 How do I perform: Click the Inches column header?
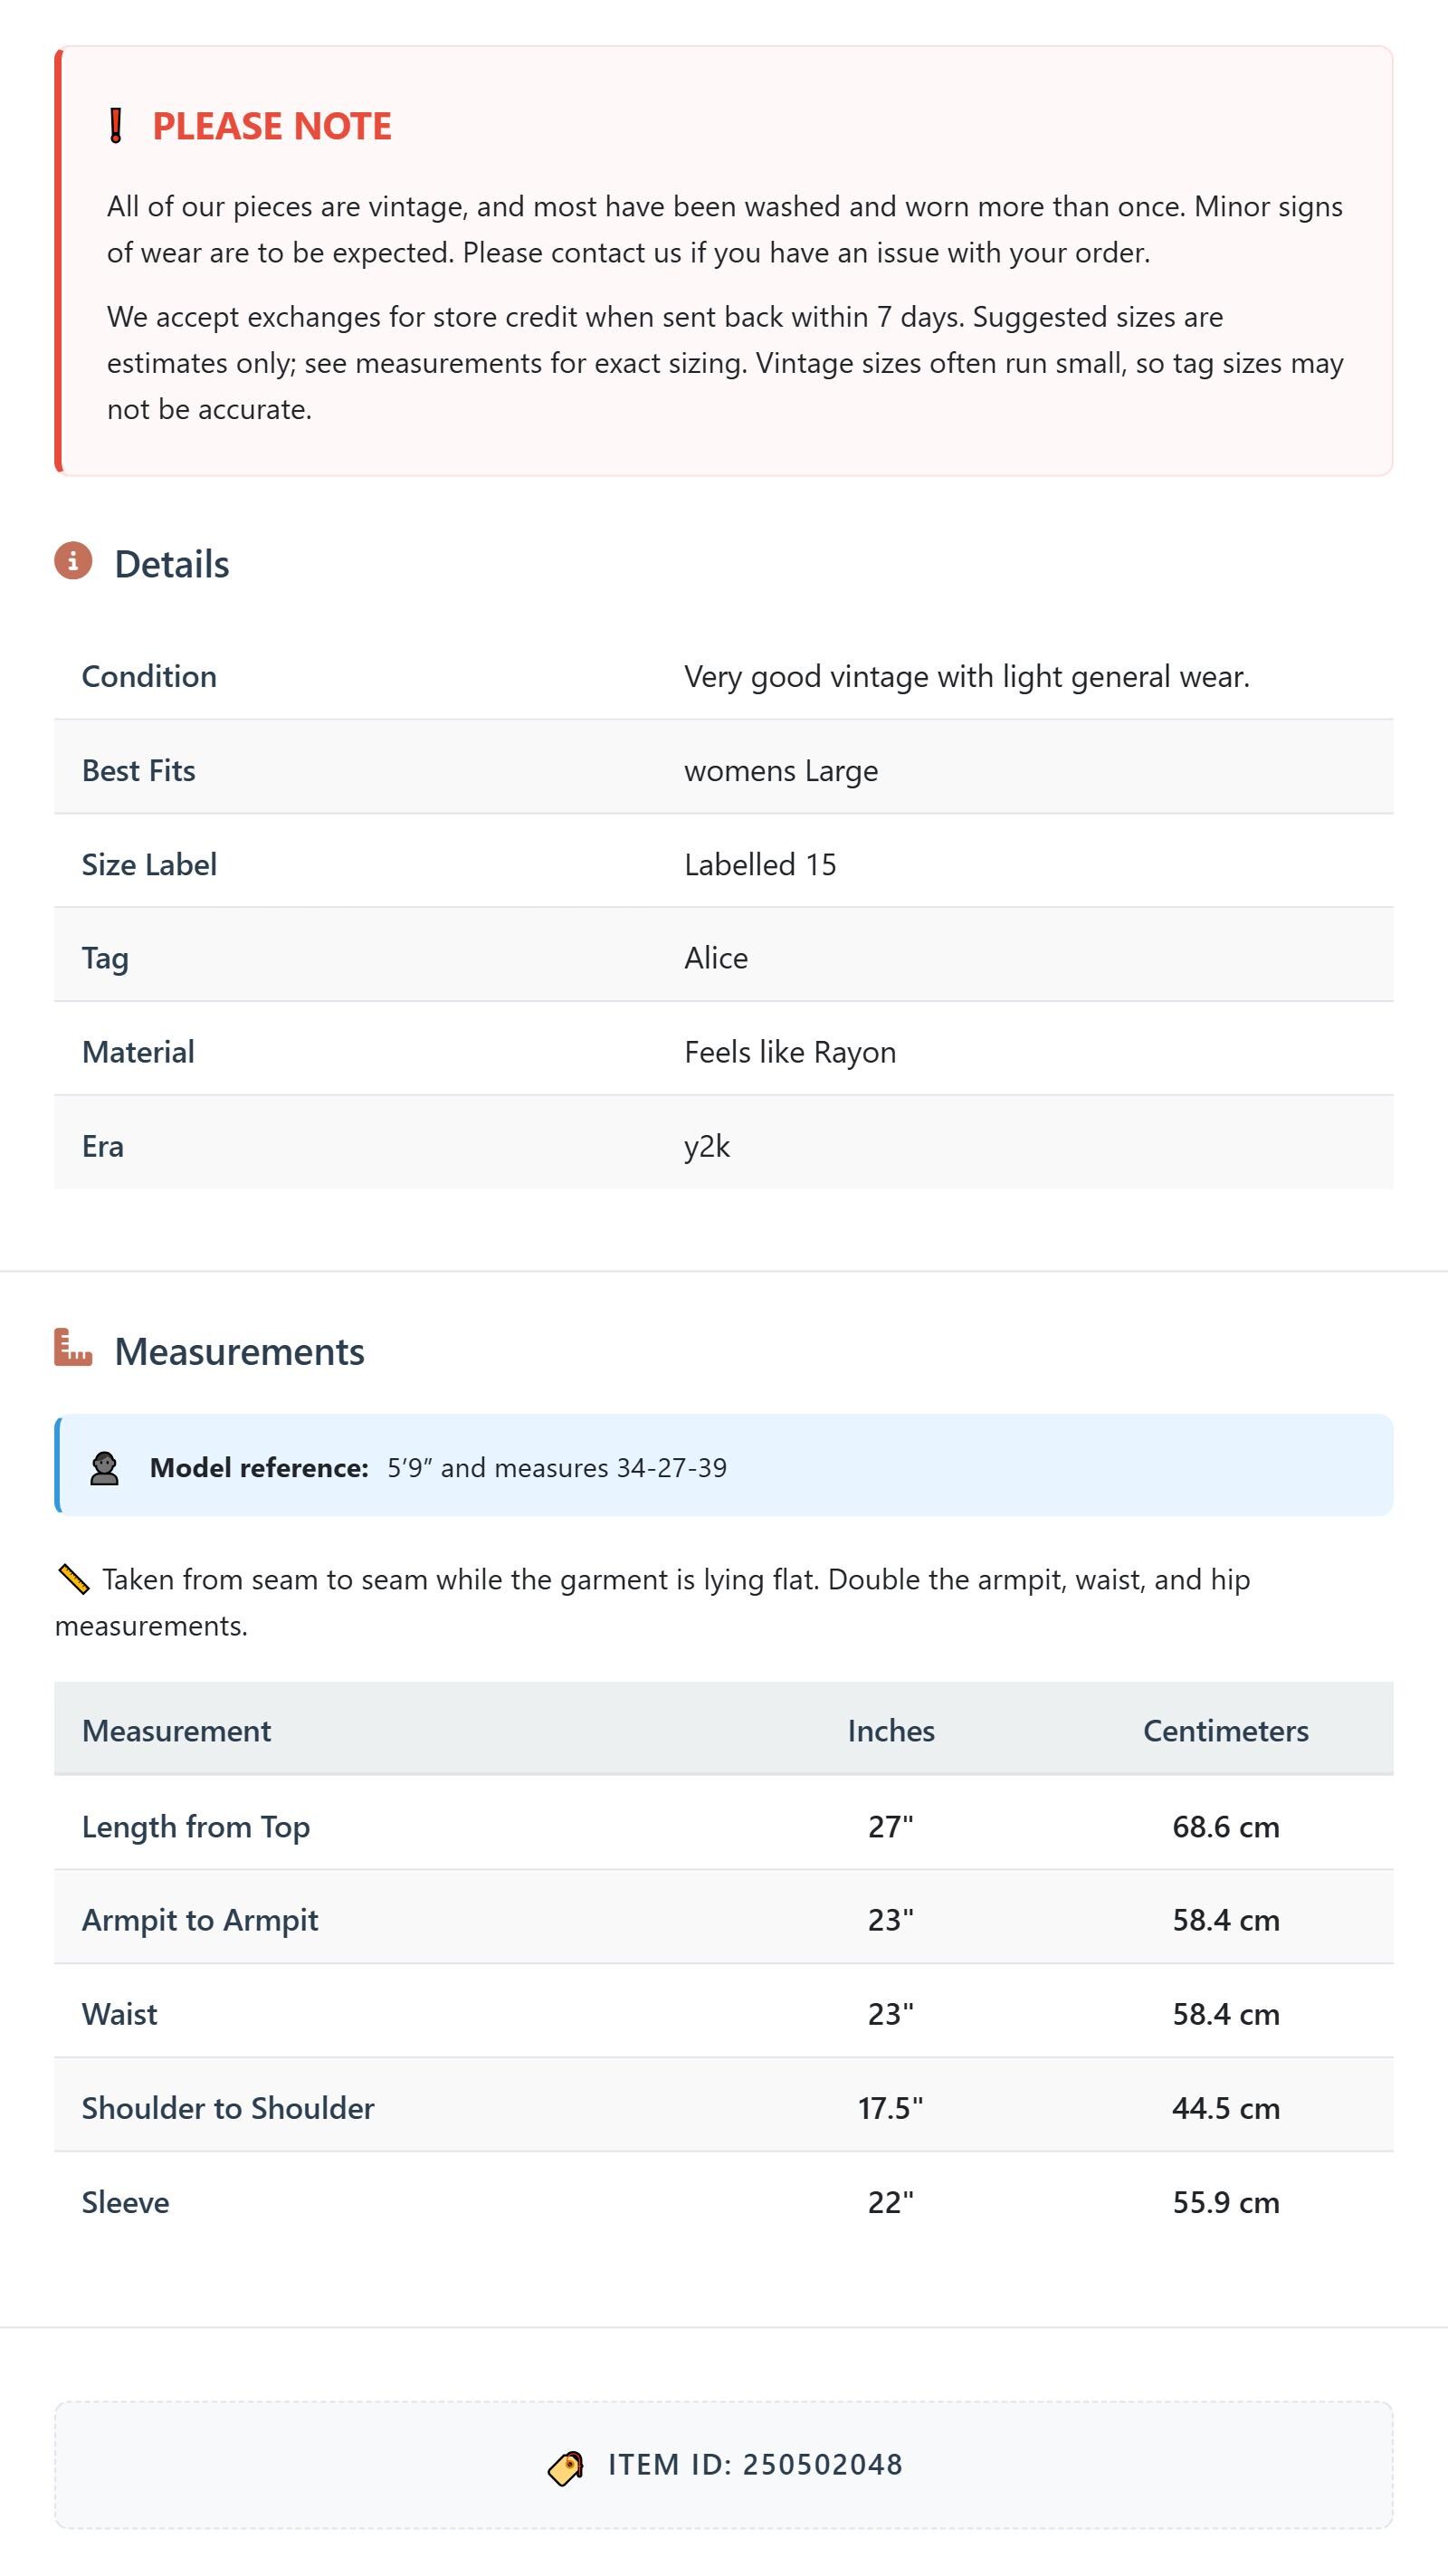(891, 1731)
